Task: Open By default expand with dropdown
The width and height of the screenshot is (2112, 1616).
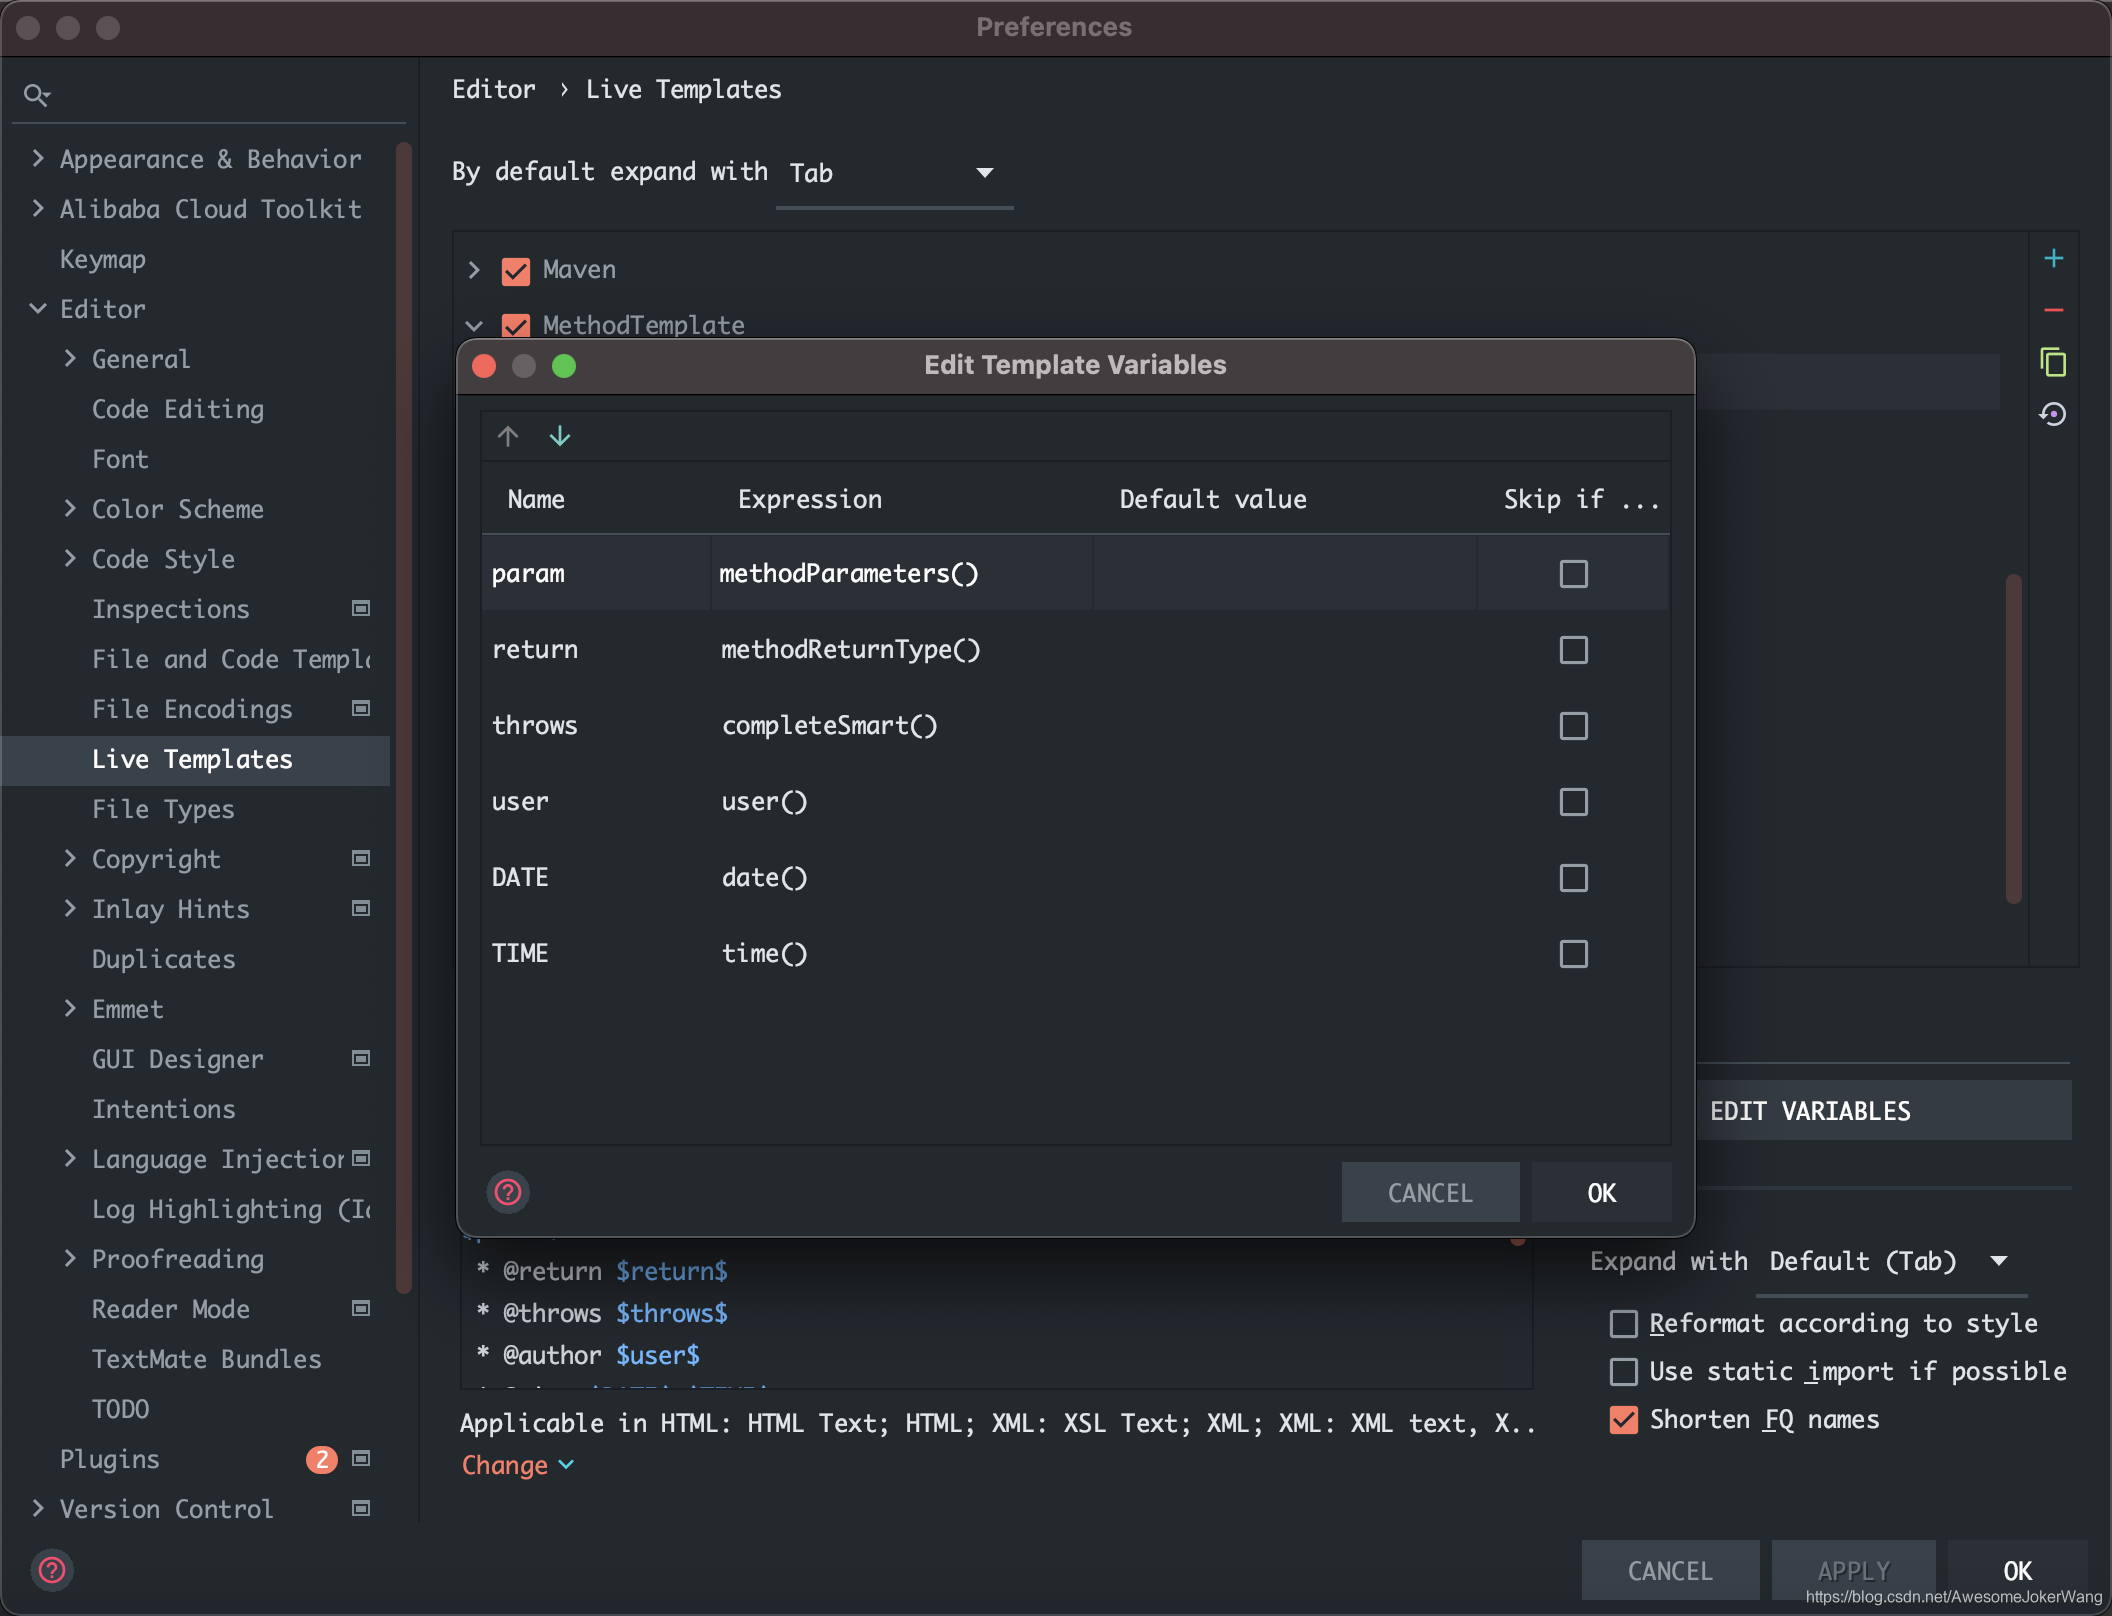Action: click(893, 173)
